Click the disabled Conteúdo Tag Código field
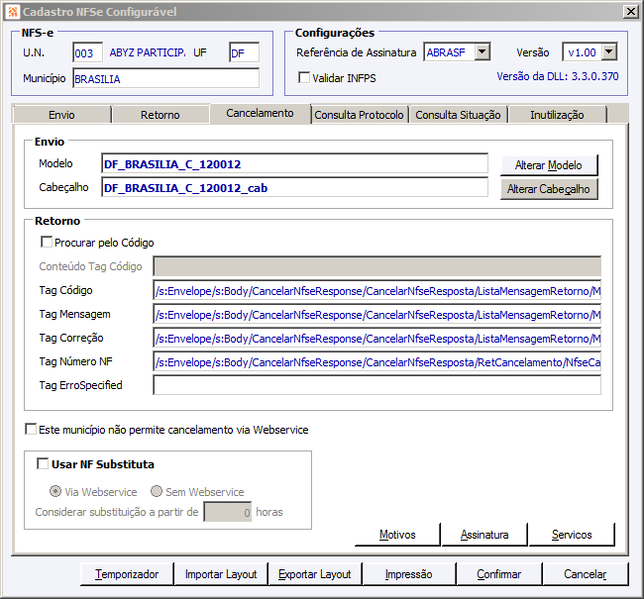Viewport: 644px width, 599px height. tap(377, 266)
